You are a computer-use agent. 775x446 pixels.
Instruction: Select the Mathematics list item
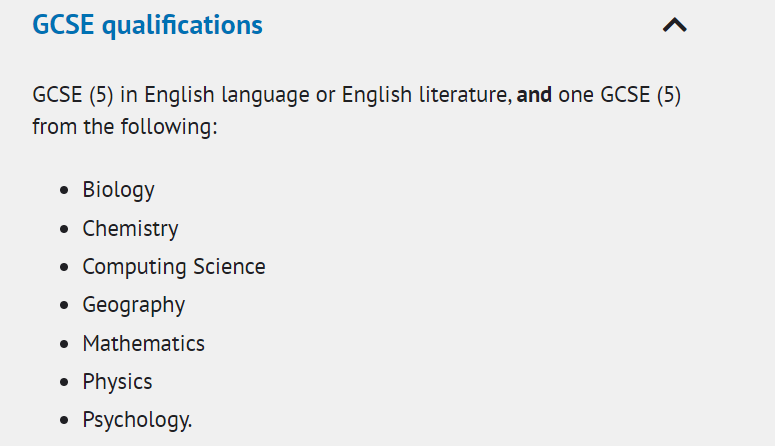point(144,343)
